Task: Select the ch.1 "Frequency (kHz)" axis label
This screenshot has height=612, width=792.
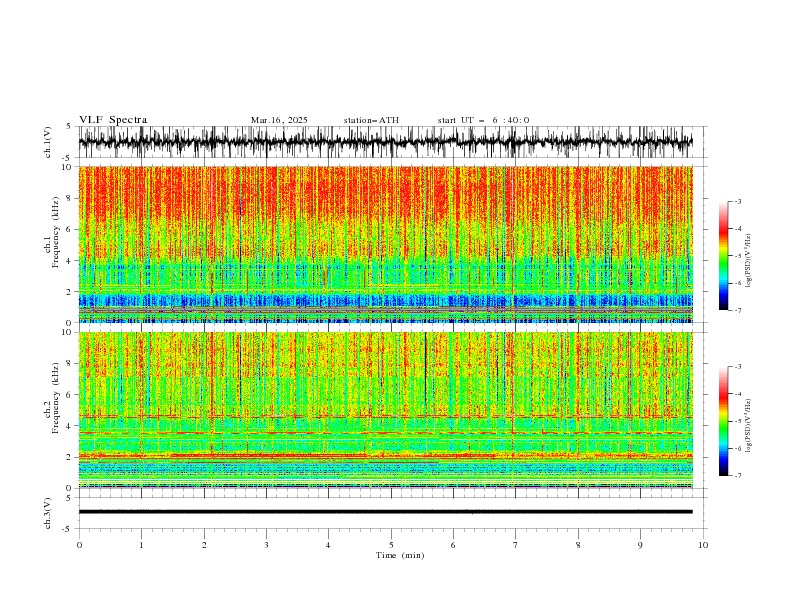Action: [x=56, y=232]
